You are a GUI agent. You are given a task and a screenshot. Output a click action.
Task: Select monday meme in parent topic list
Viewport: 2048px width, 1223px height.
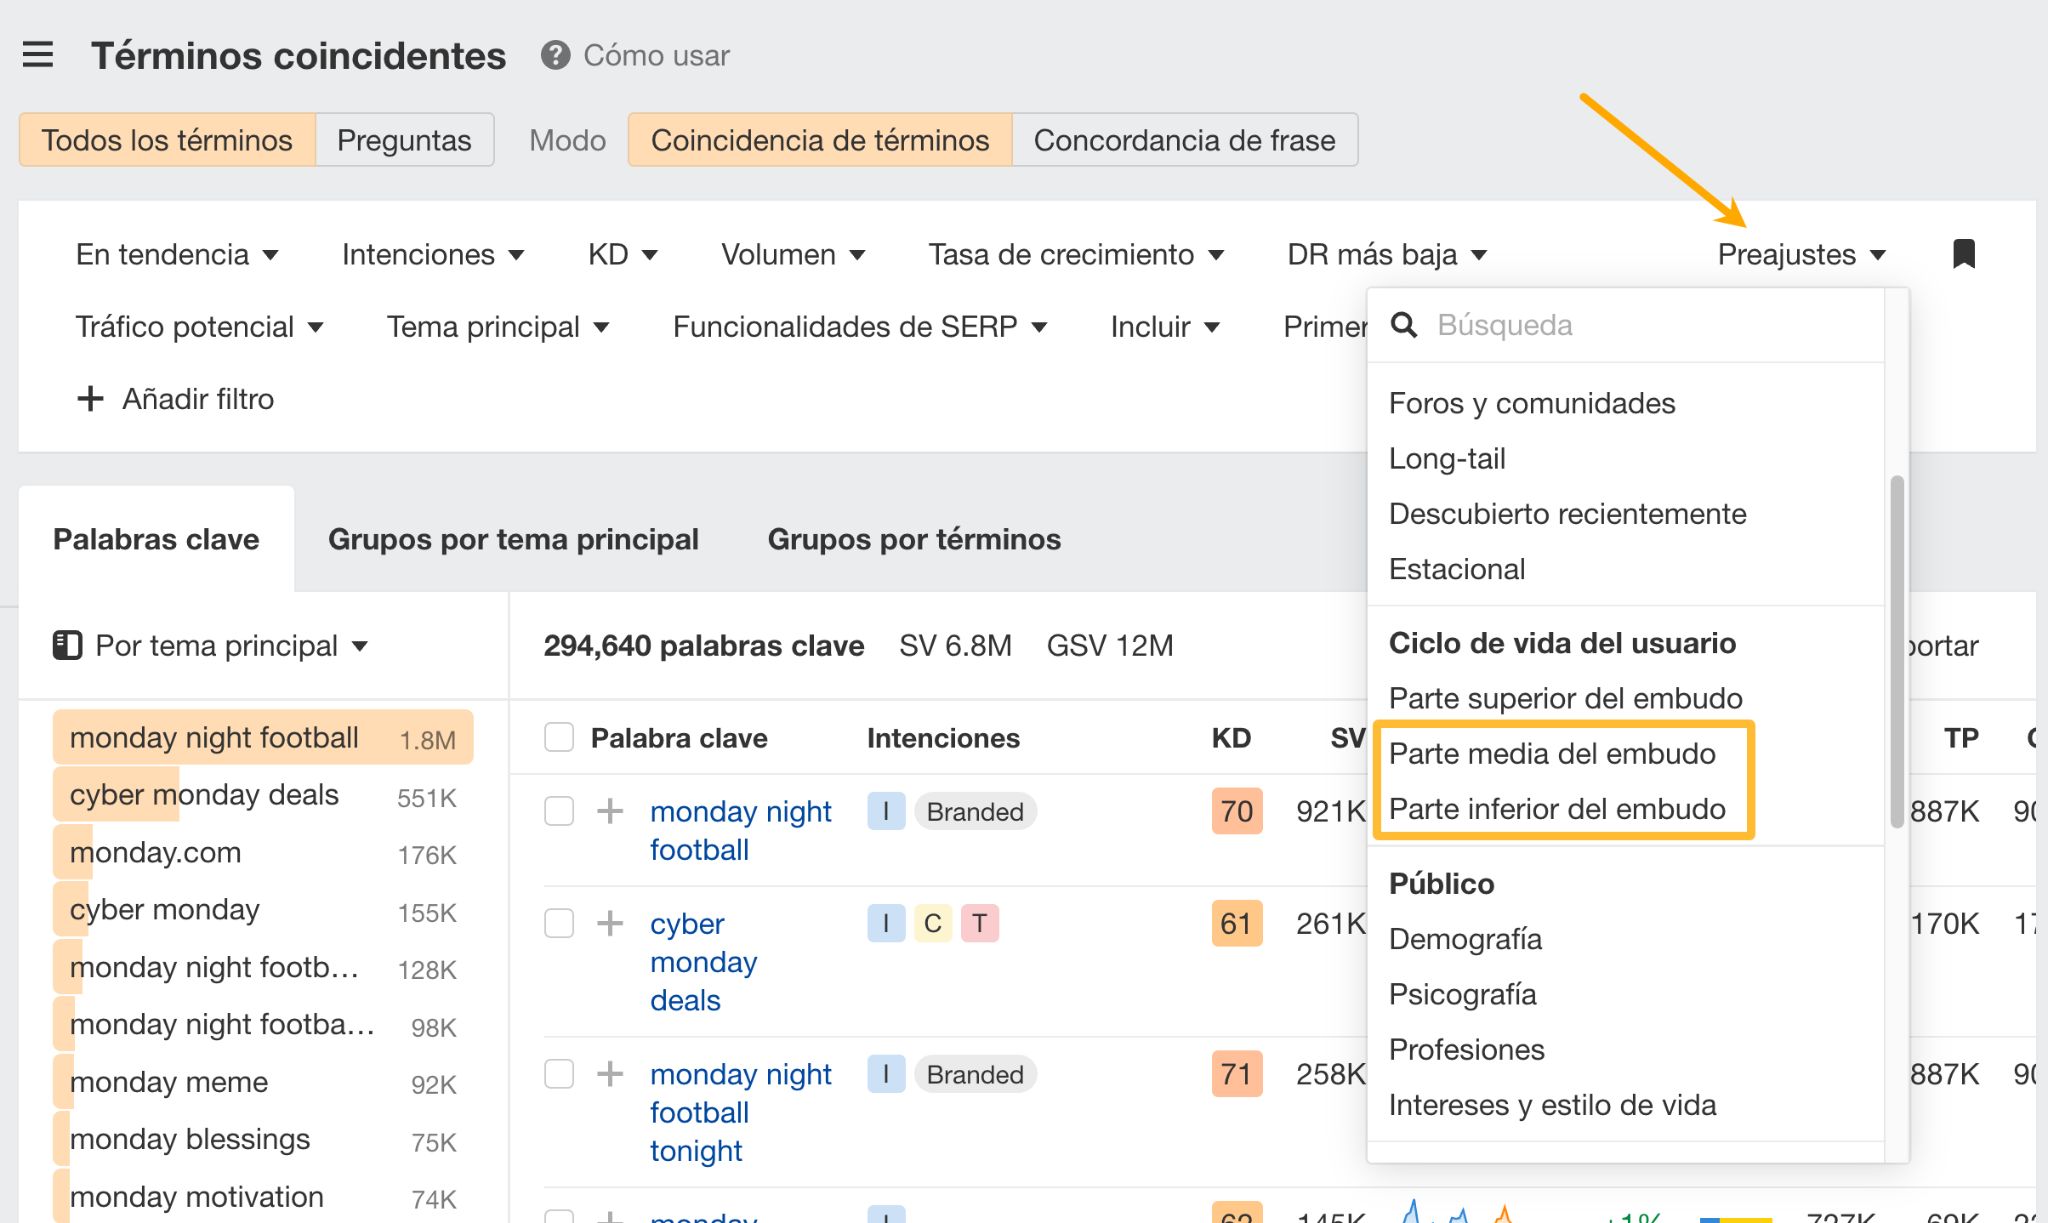(x=262, y=1082)
